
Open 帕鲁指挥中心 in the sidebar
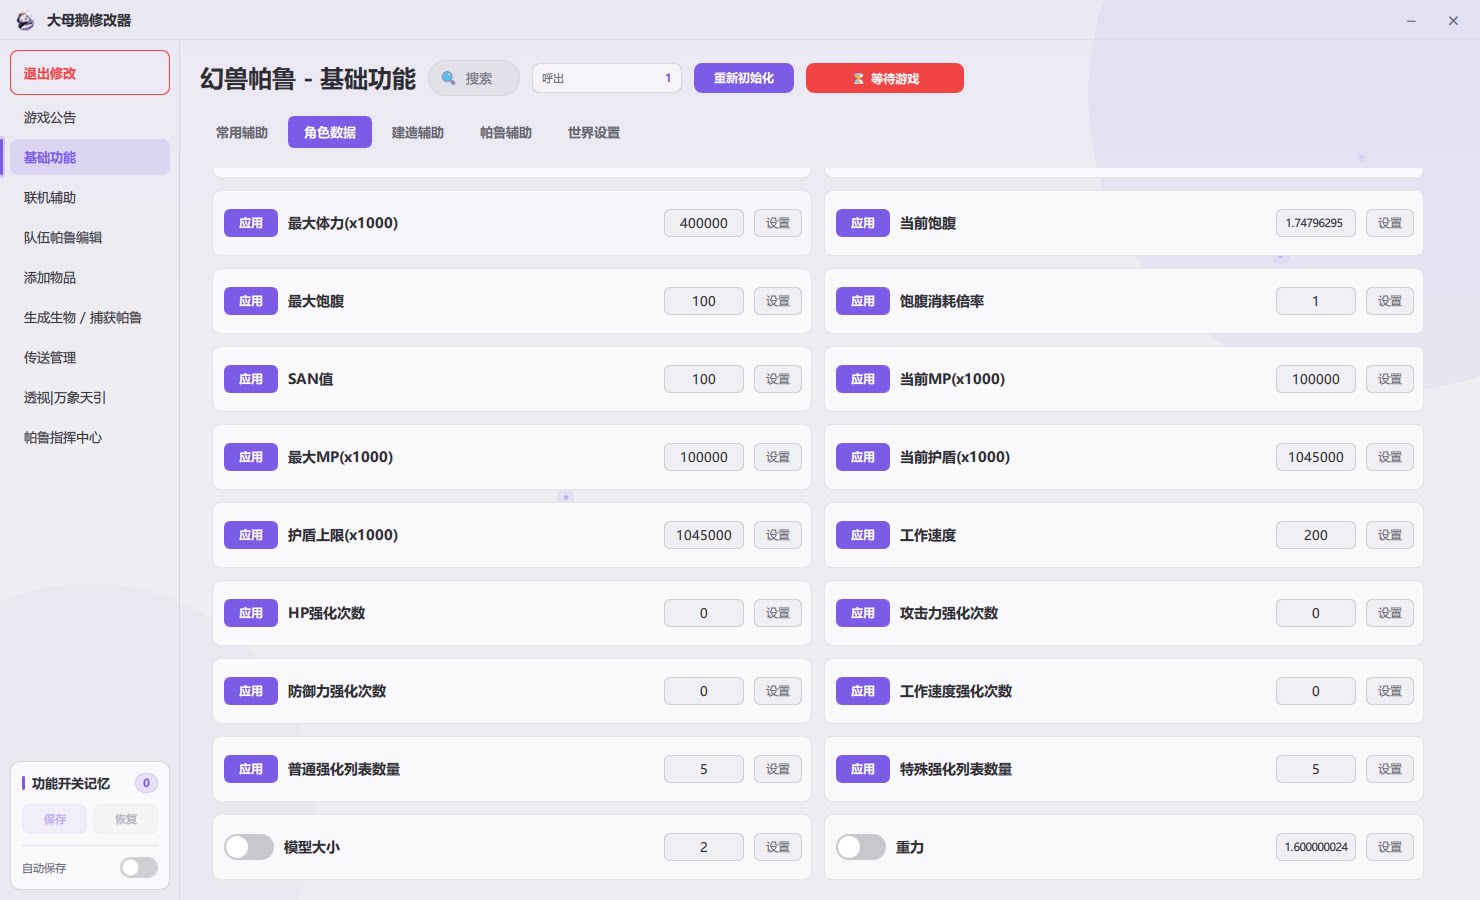90,437
